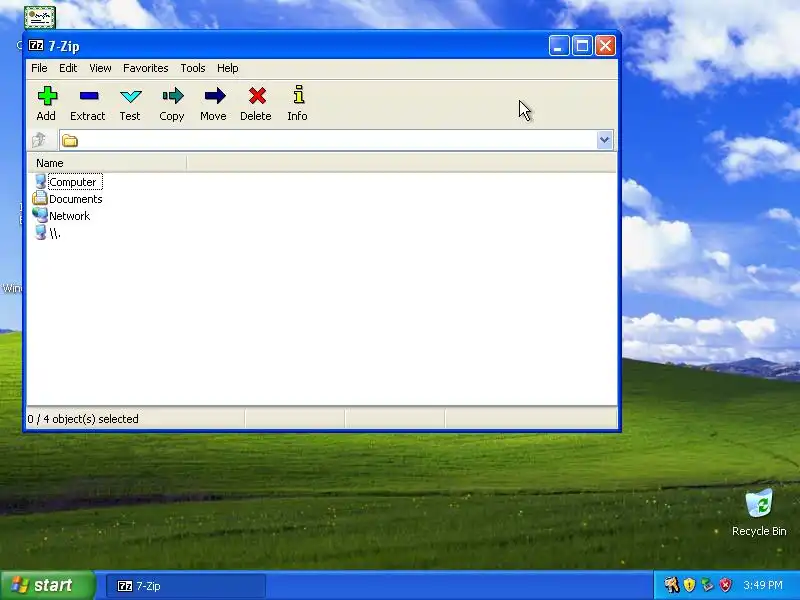Minimize the 7-Zip window
Viewport: 800px width, 600px height.
[559, 46]
